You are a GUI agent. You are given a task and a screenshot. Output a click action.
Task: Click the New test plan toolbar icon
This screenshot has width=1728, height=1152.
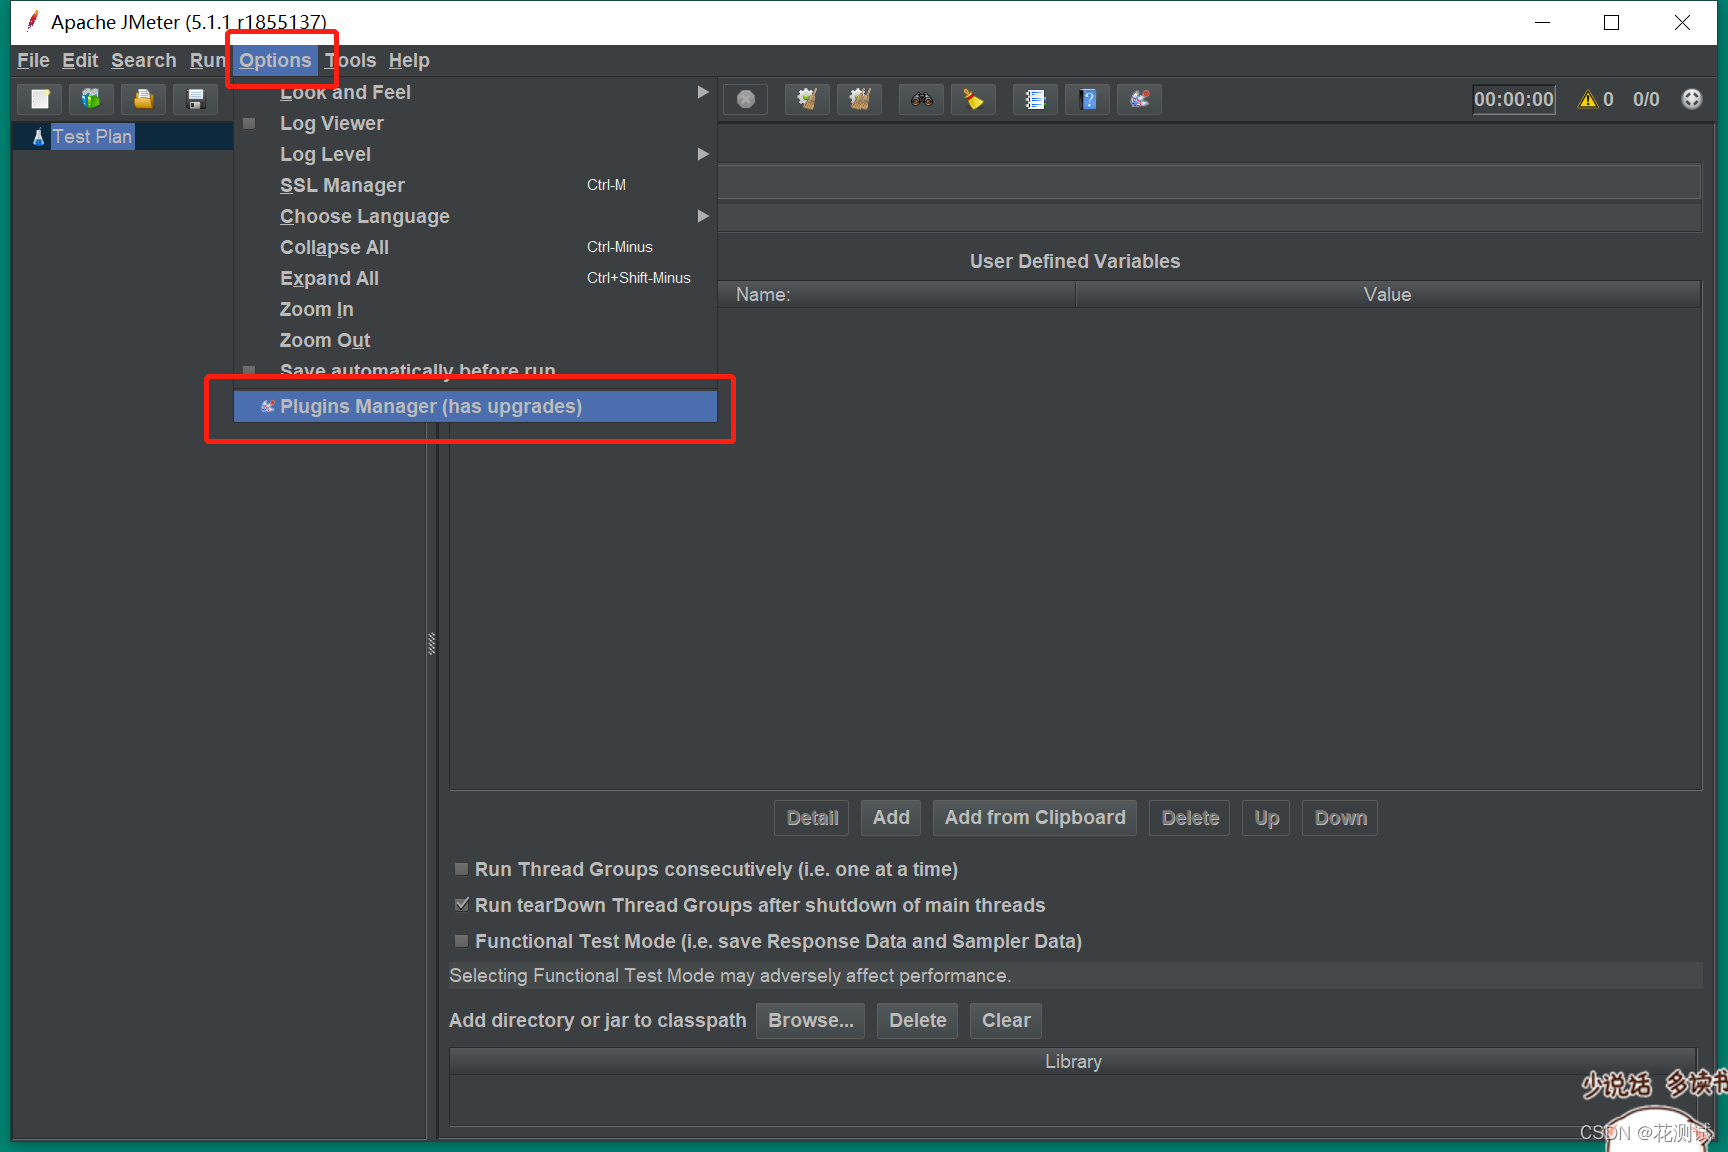click(40, 99)
